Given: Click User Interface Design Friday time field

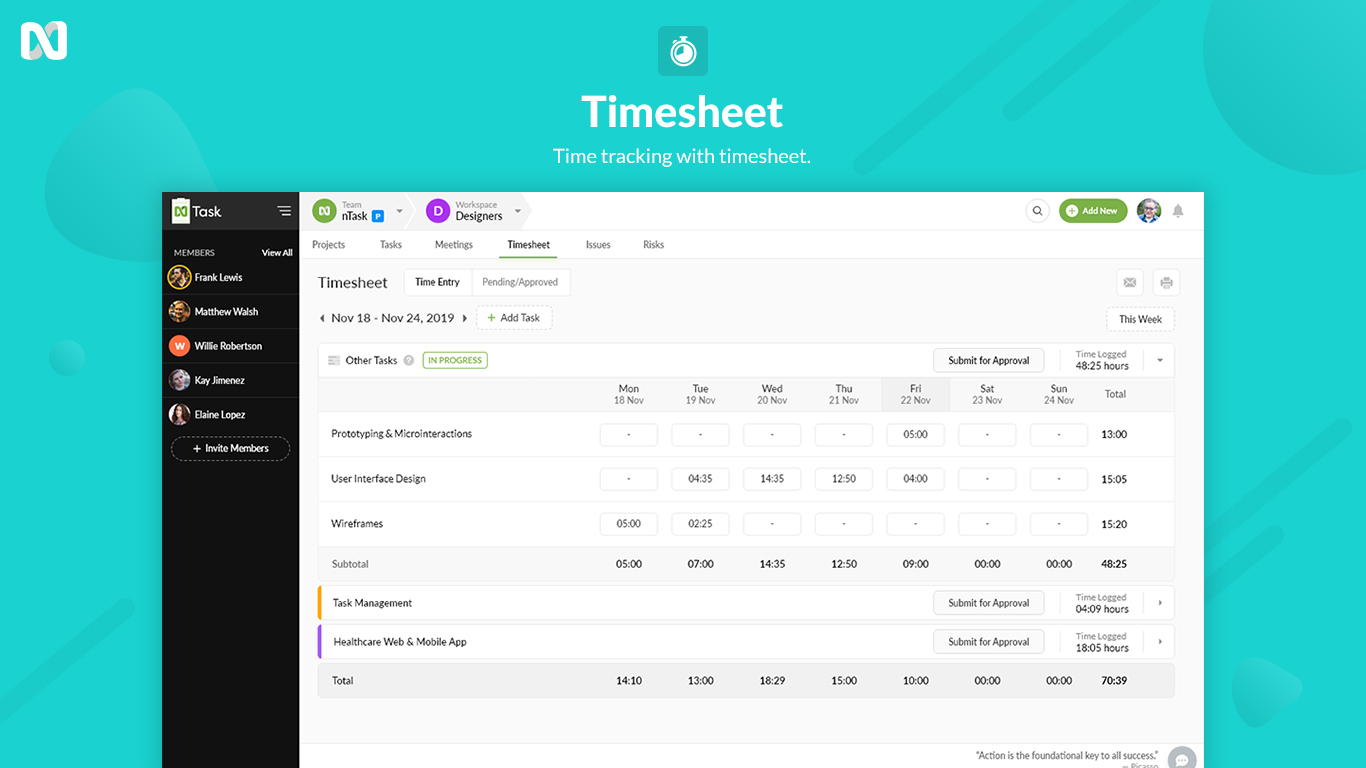Looking at the screenshot, I should [915, 479].
